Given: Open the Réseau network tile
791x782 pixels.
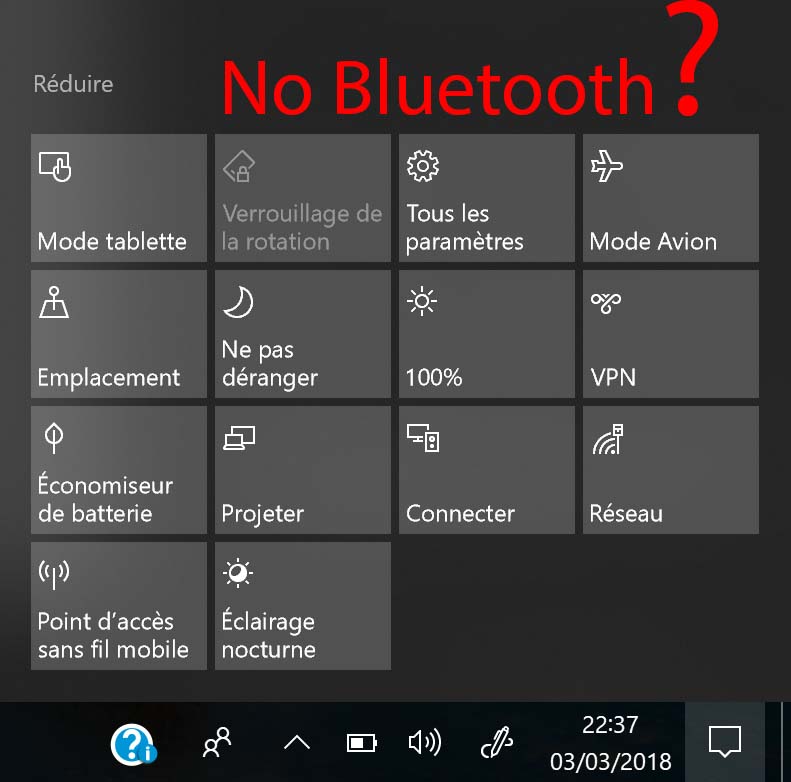Looking at the screenshot, I should (x=670, y=470).
